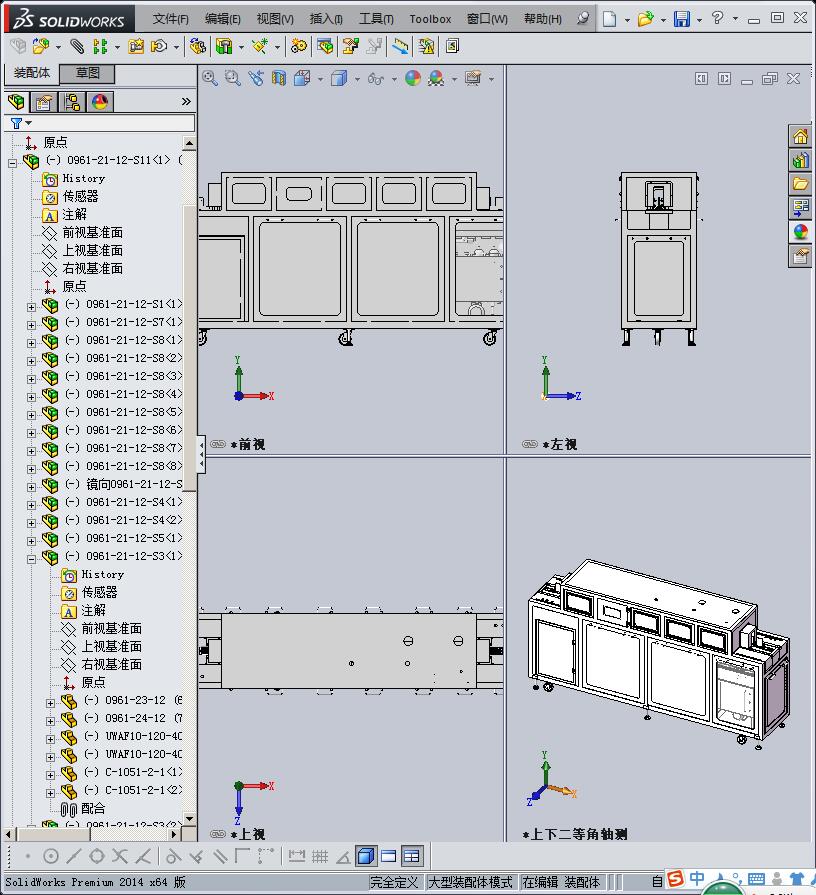Open the 工具(T) menu
This screenshot has width=816, height=895.
376,19
